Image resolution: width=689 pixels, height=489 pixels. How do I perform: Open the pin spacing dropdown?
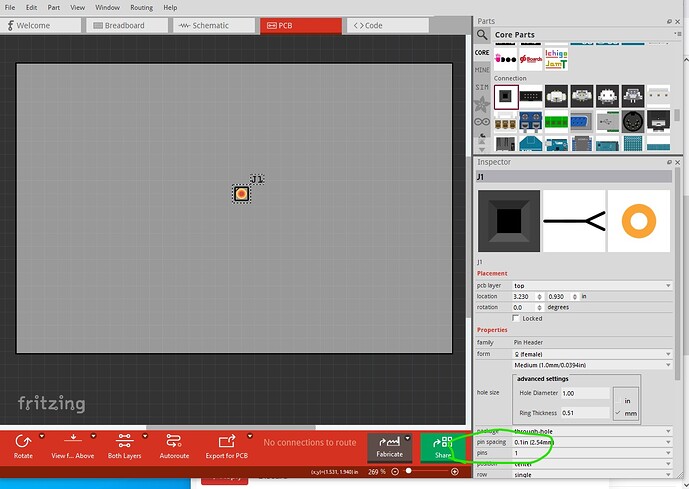pyautogui.click(x=591, y=441)
